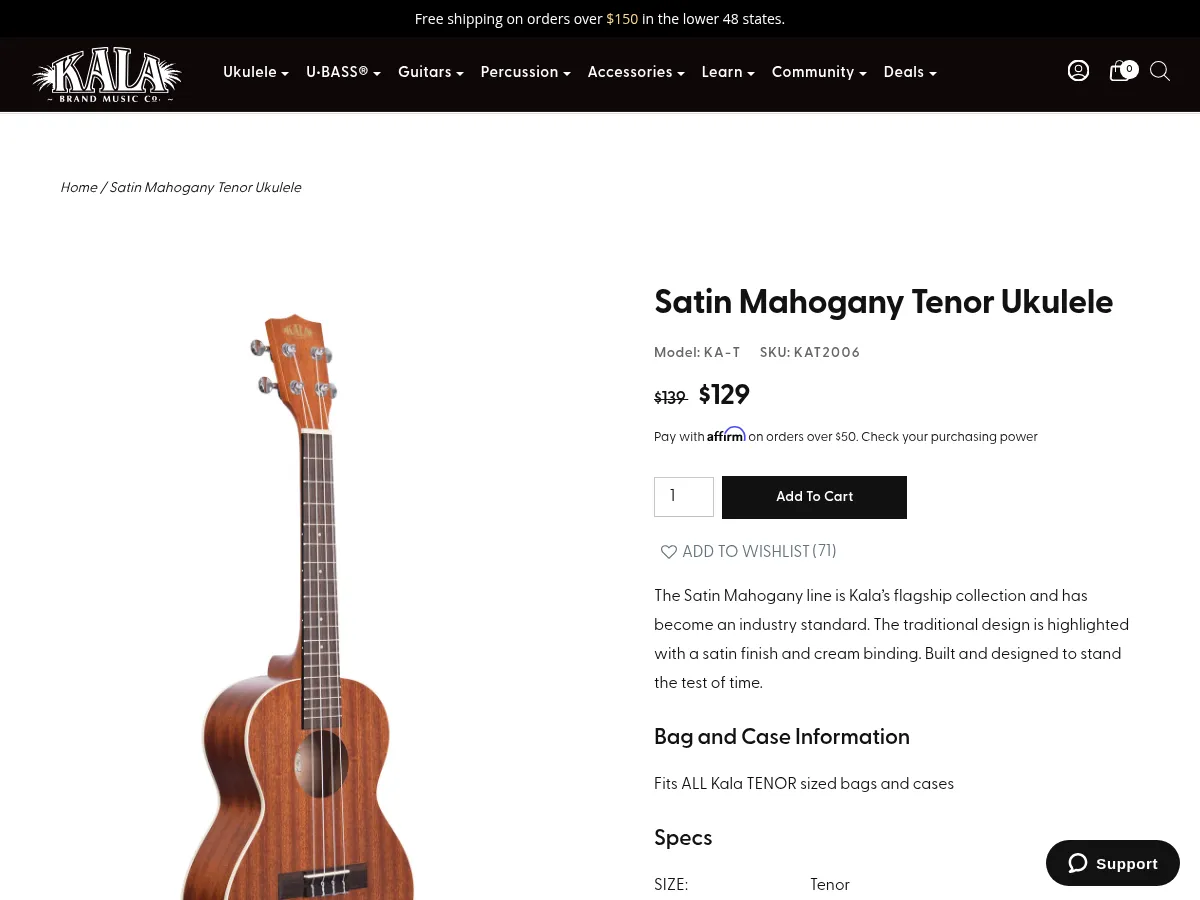Click the Affirm payment logo
This screenshot has width=1200, height=900.
click(x=726, y=435)
